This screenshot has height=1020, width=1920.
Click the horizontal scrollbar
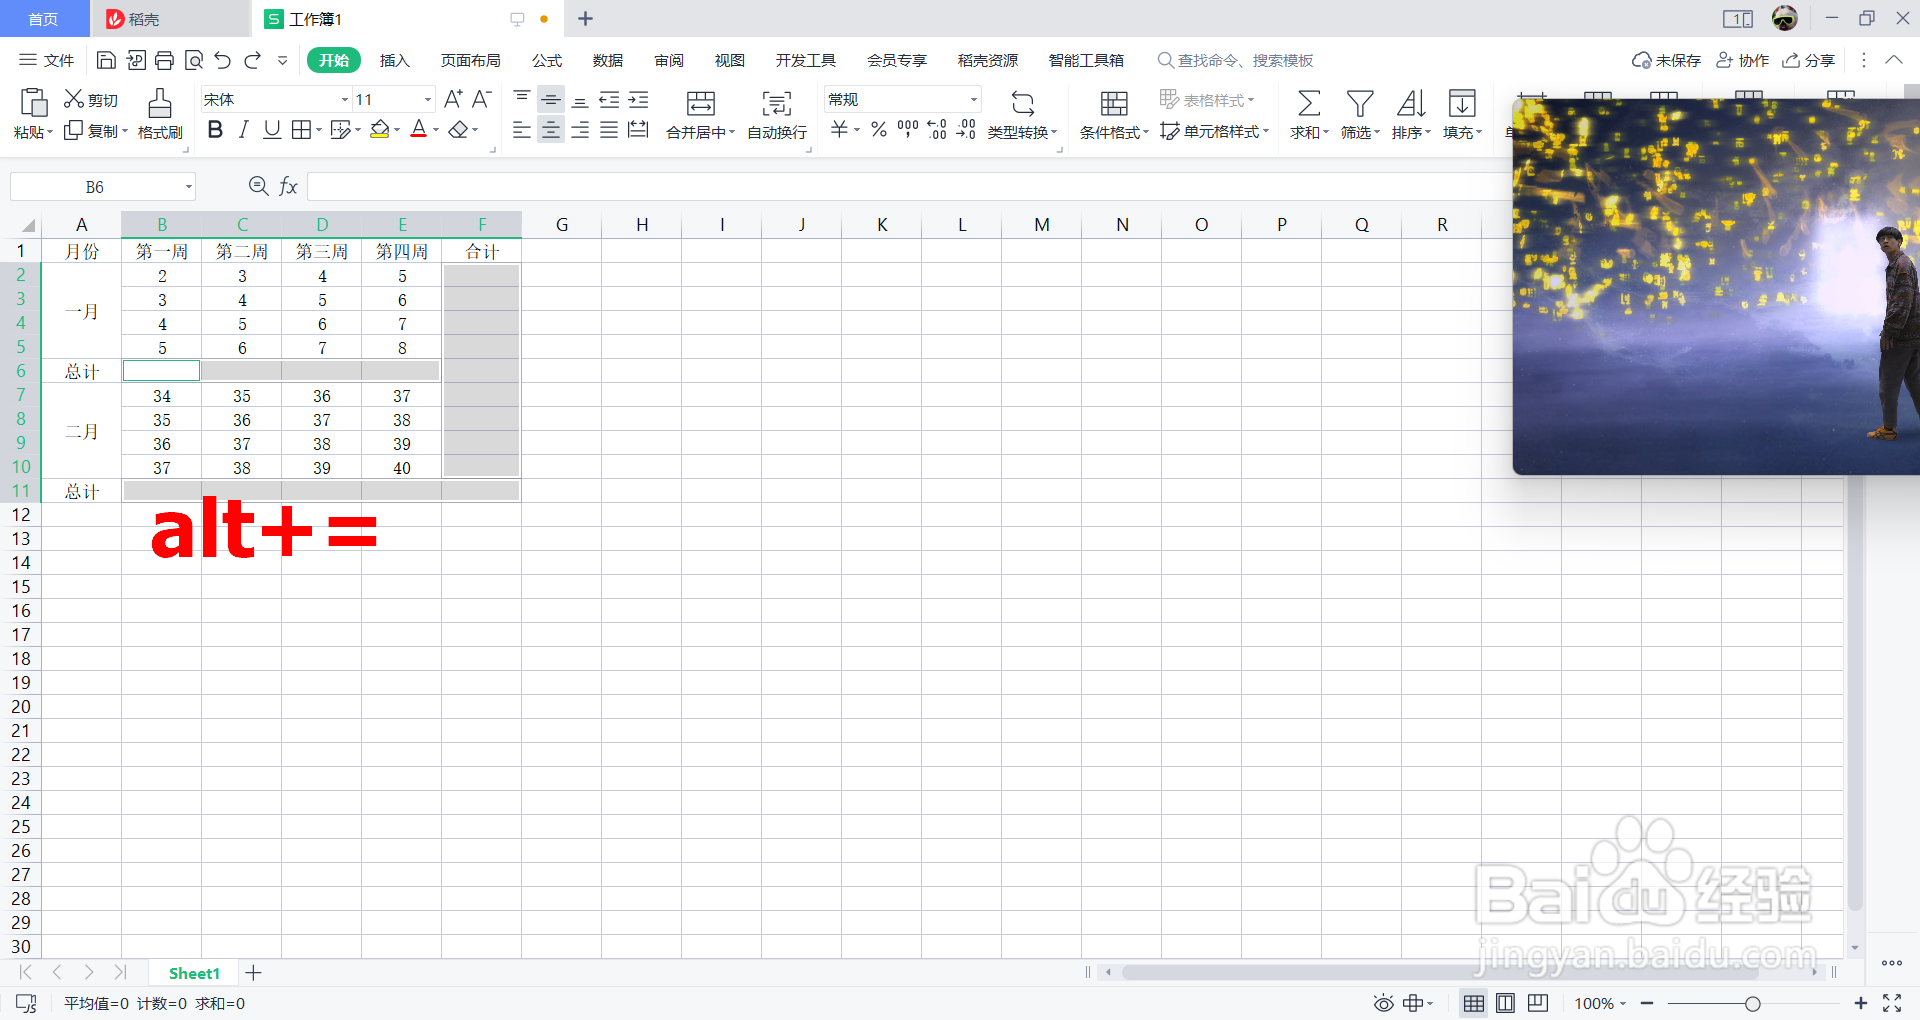[x=1440, y=972]
